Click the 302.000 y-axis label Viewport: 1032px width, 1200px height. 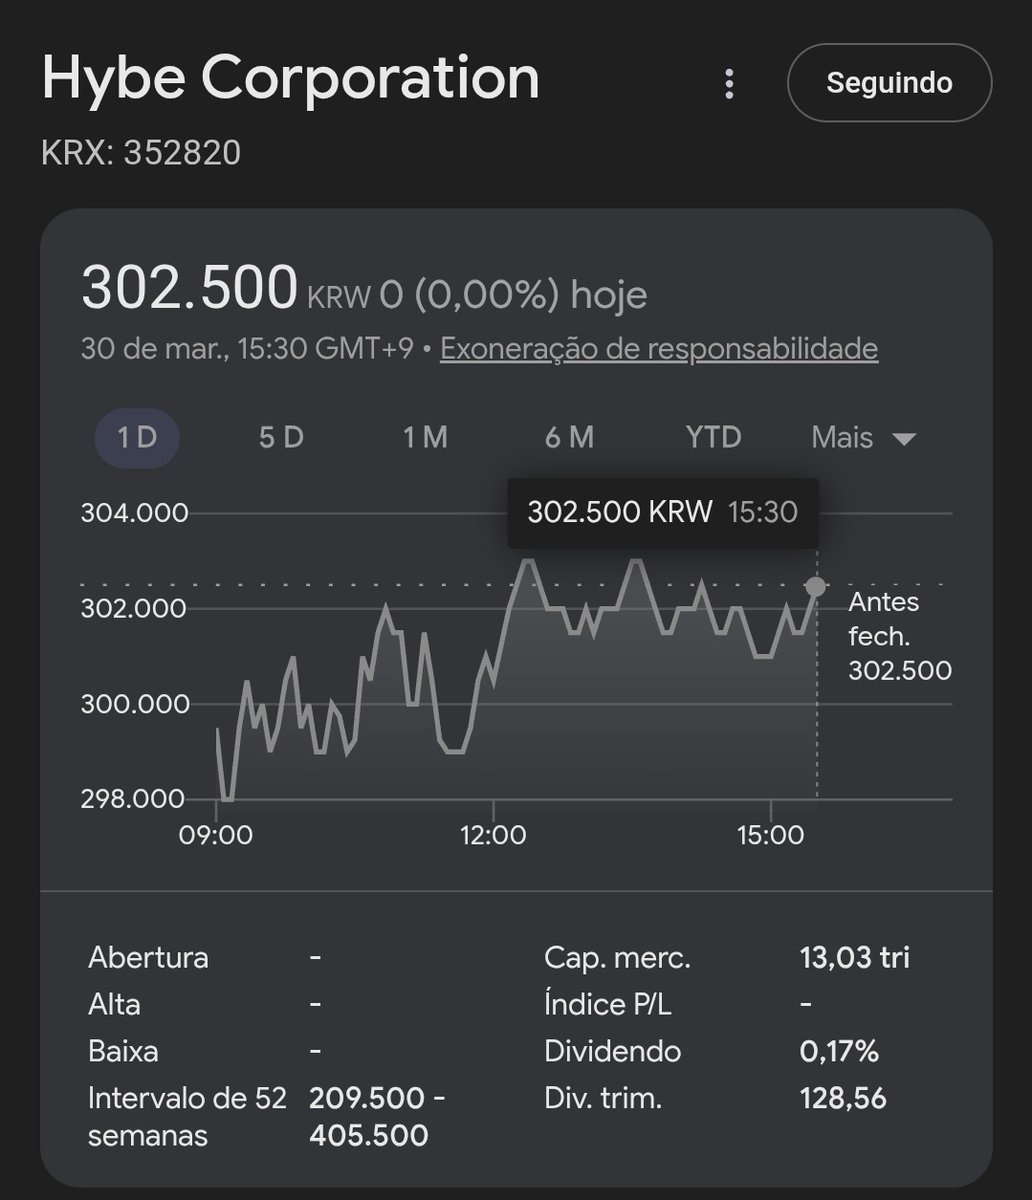[x=134, y=609]
